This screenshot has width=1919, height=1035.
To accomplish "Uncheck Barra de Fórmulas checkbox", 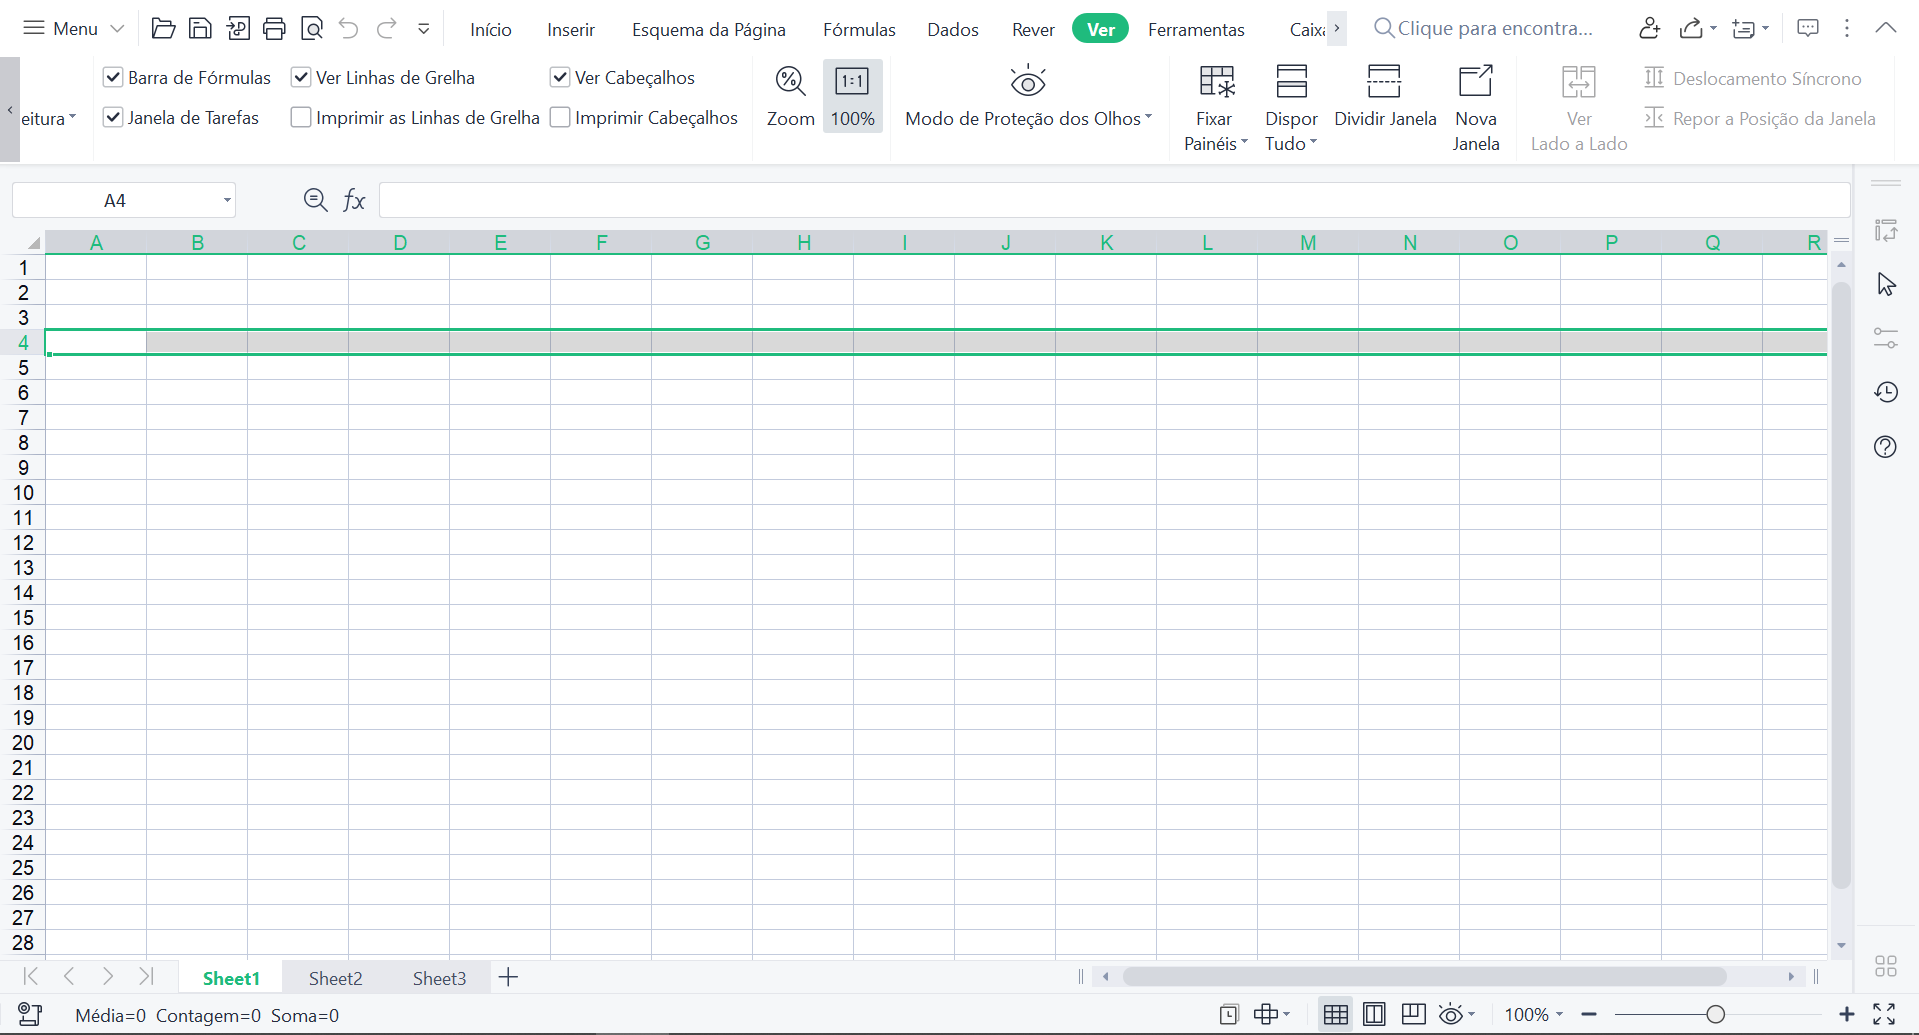I will coord(113,77).
